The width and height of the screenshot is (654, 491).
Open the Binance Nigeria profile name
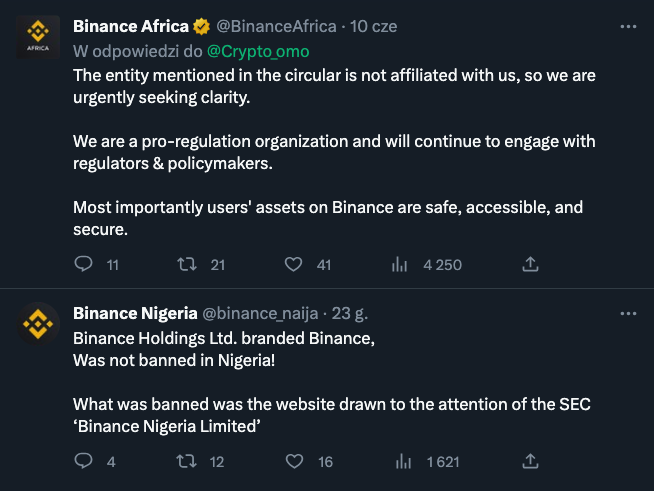[x=135, y=313]
